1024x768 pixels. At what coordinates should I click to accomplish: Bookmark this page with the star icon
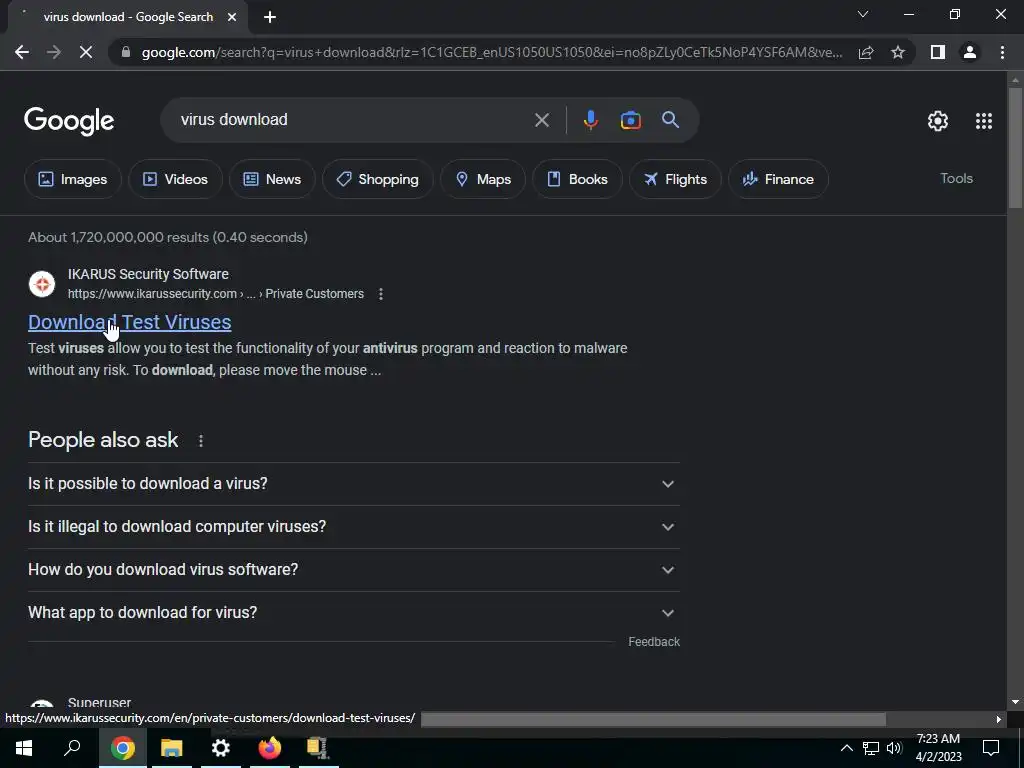click(898, 52)
